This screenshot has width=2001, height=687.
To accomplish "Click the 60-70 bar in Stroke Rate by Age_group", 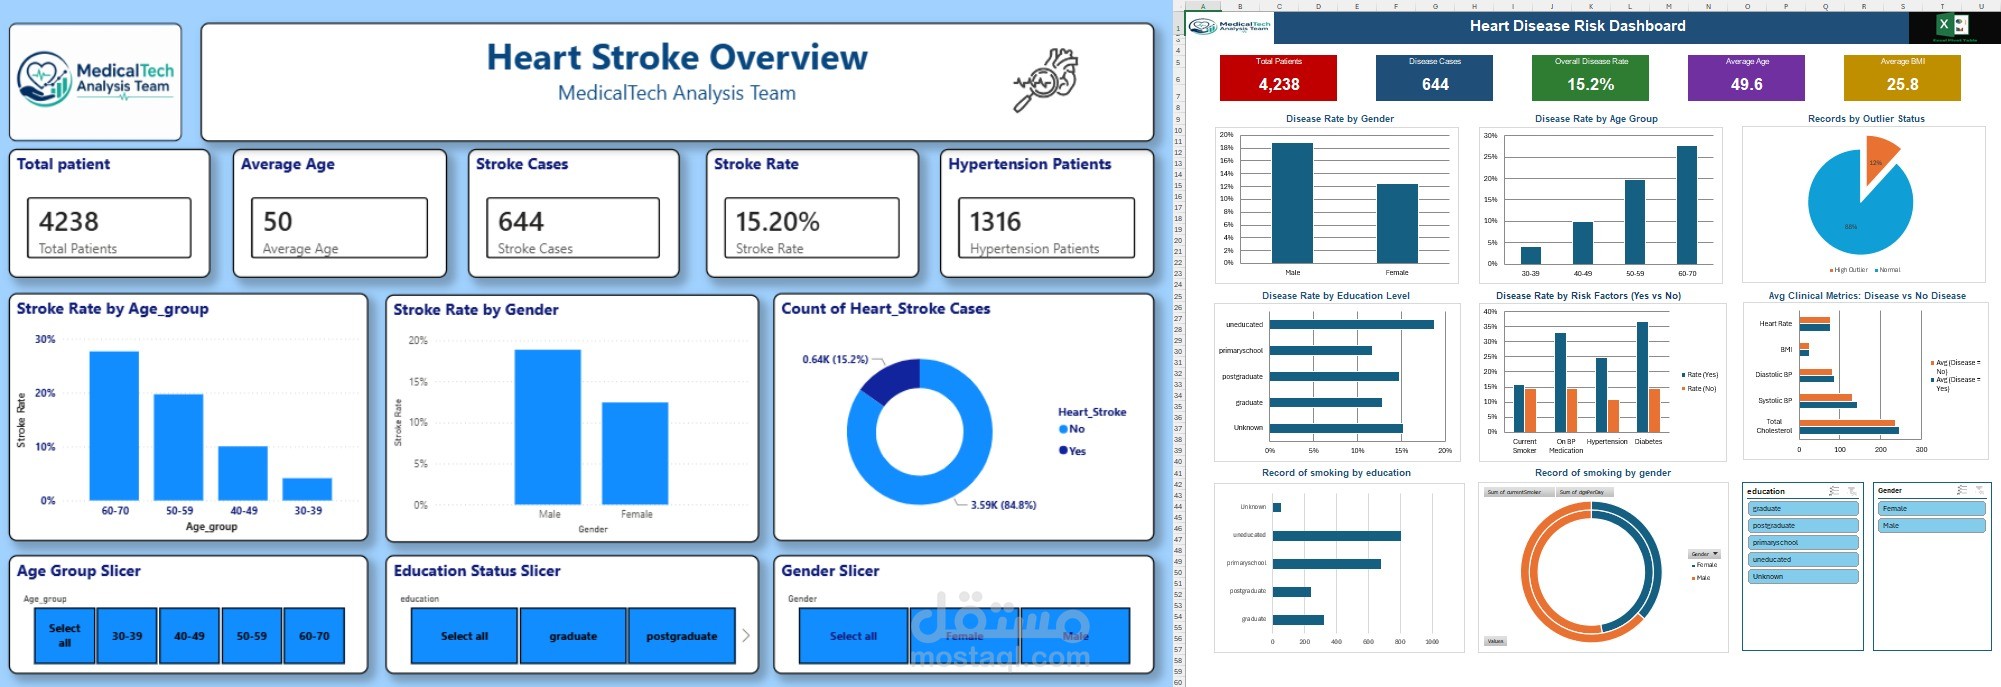I will 114,426.
